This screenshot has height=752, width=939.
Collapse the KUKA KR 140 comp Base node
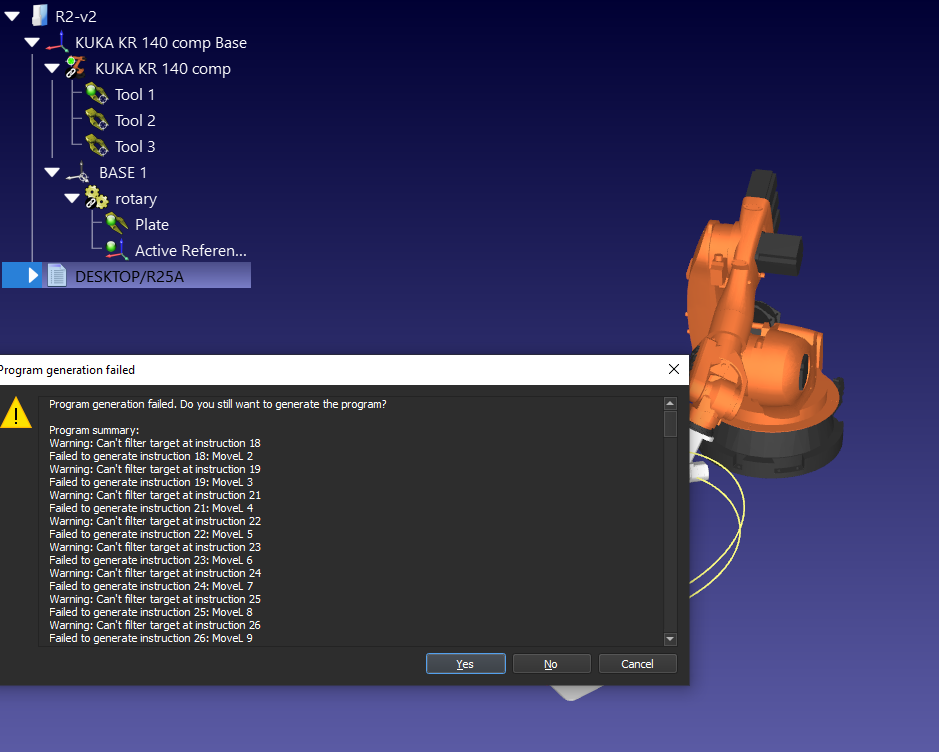tap(32, 43)
